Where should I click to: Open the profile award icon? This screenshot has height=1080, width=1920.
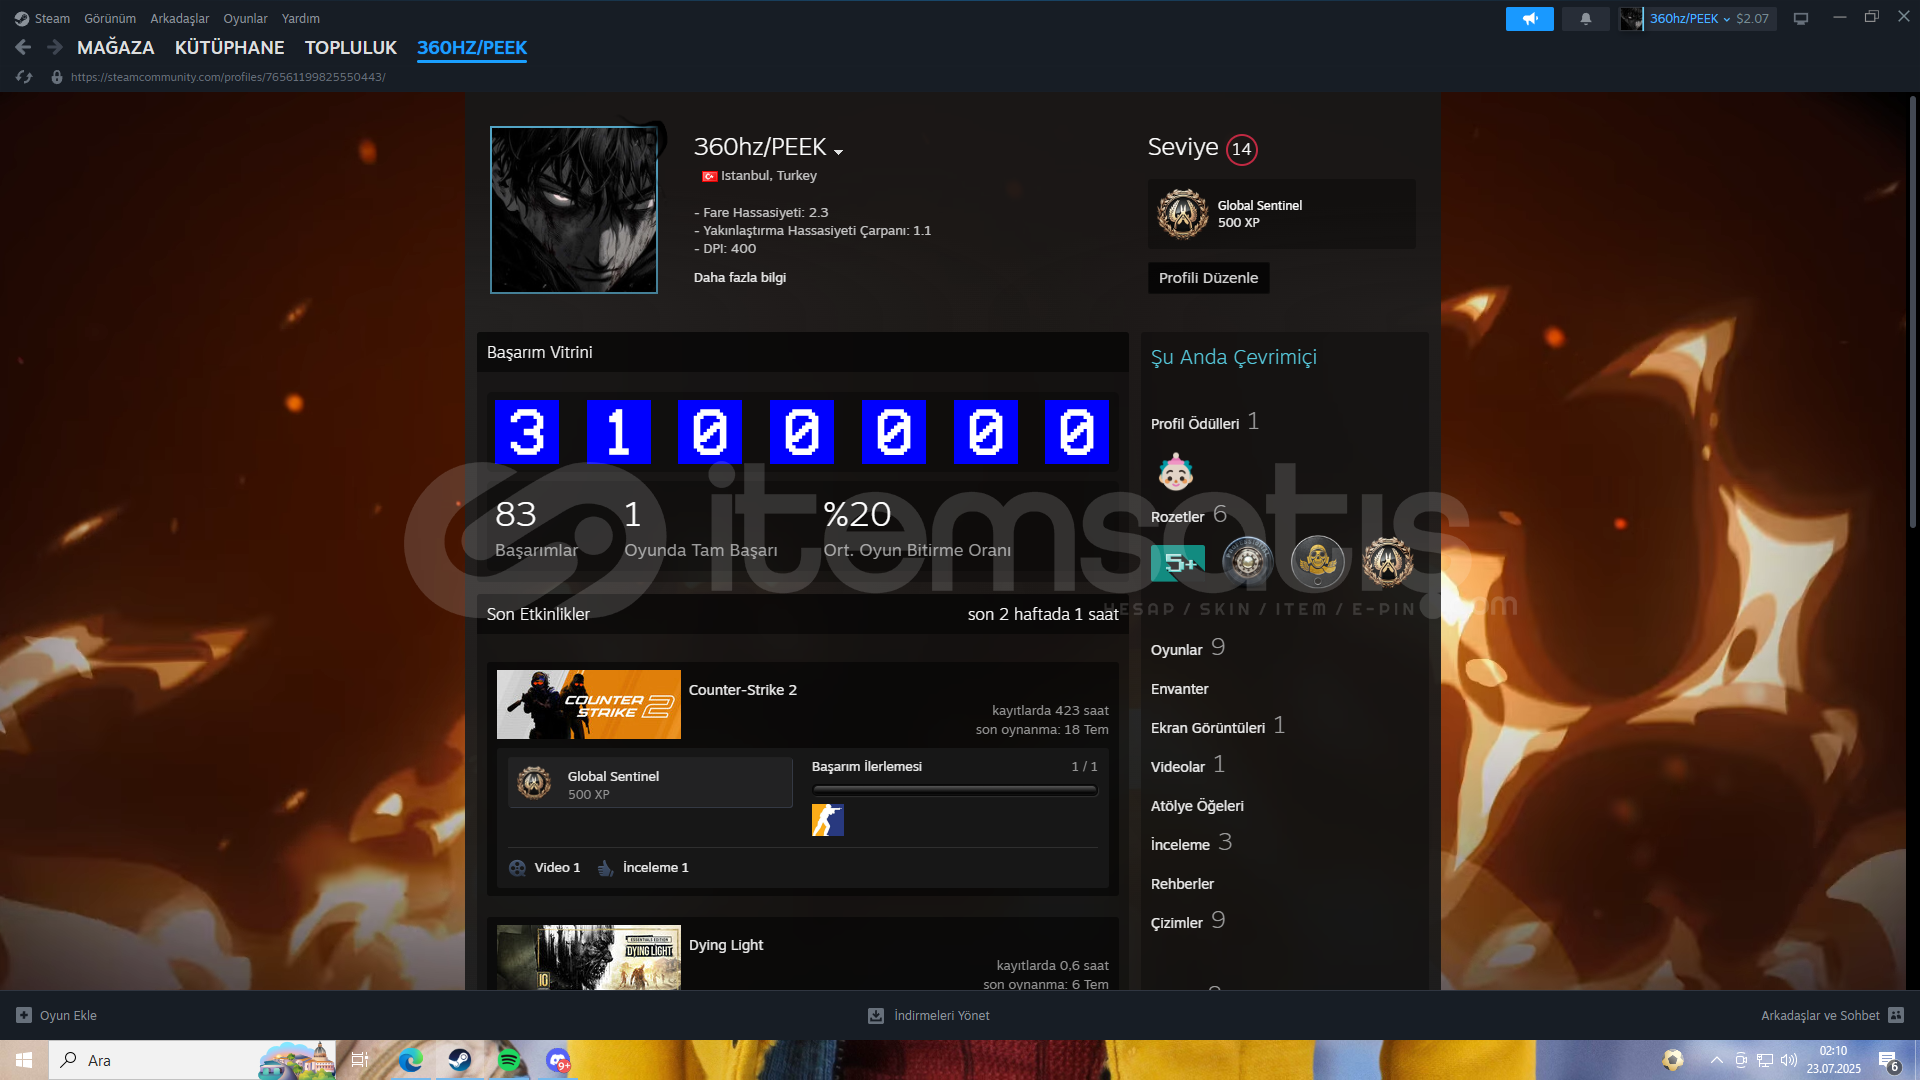coord(1176,471)
